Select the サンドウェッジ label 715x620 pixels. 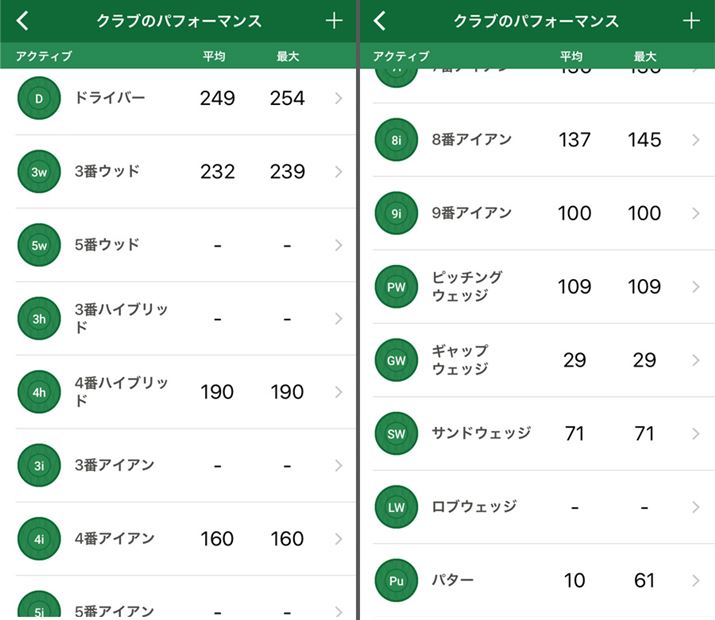coord(481,433)
